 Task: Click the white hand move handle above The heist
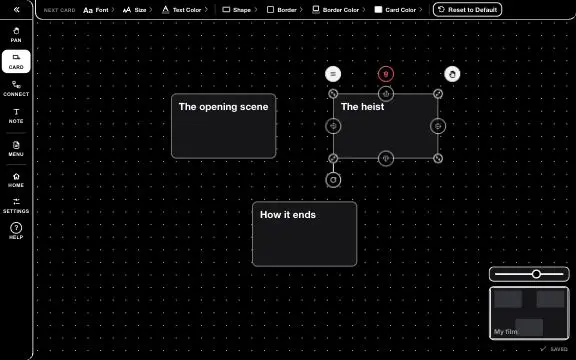point(452,74)
